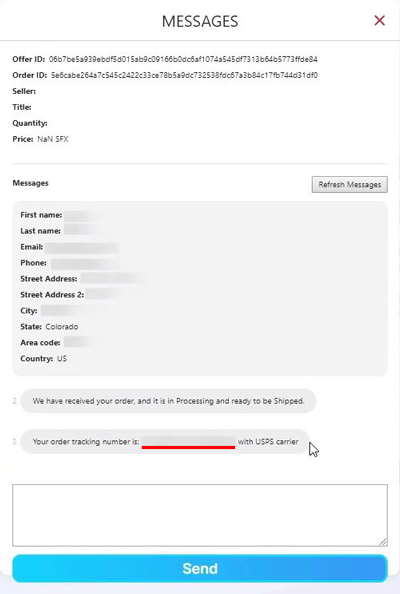Click the blurred Email value

pos(82,248)
